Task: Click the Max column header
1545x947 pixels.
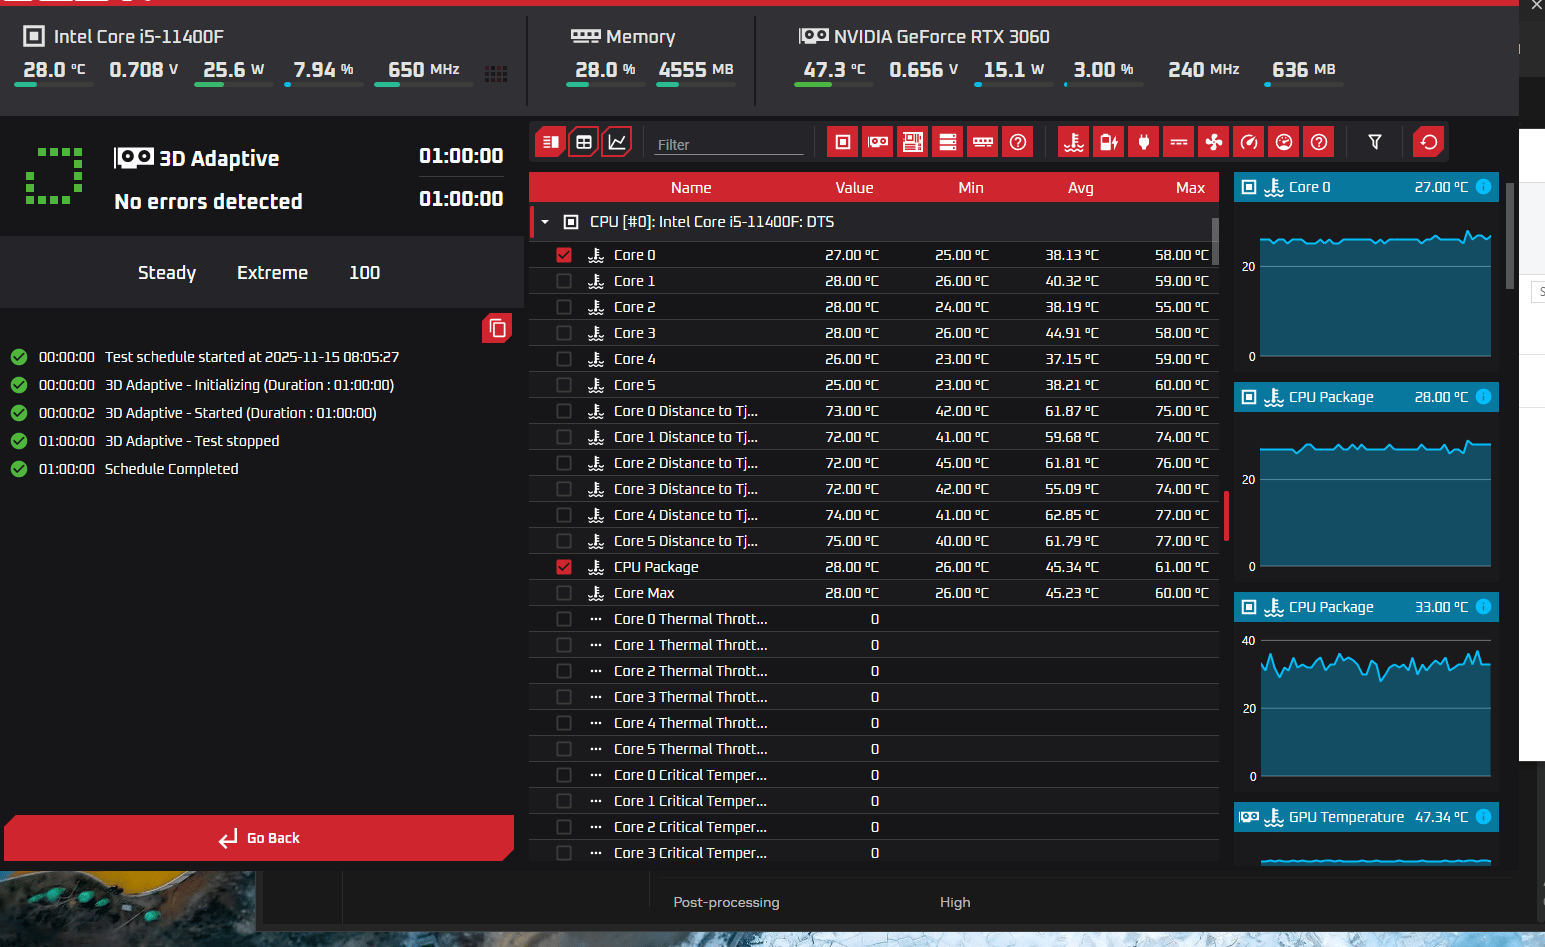Action: click(x=1190, y=188)
